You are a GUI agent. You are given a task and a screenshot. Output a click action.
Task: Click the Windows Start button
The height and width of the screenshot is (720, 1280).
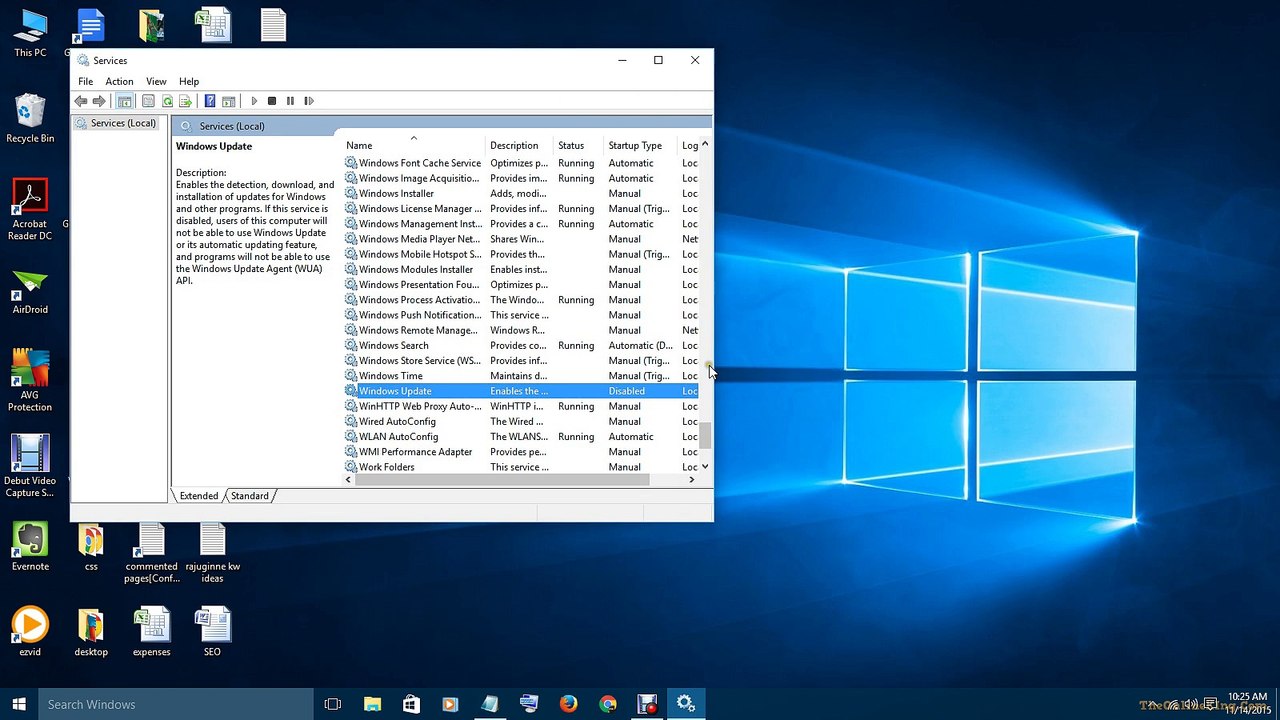pyautogui.click(x=19, y=704)
